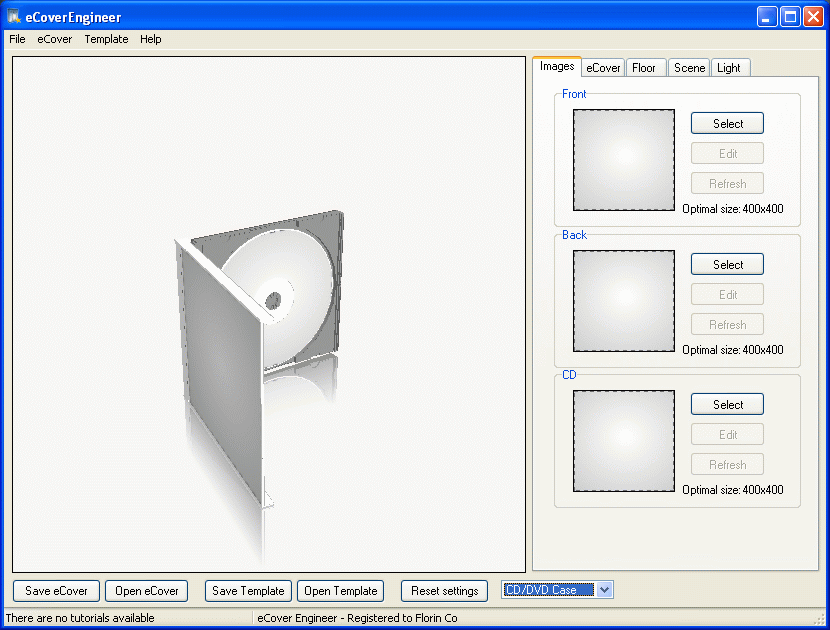Select an image for the CD
Image resolution: width=830 pixels, height=630 pixels.
coord(727,404)
